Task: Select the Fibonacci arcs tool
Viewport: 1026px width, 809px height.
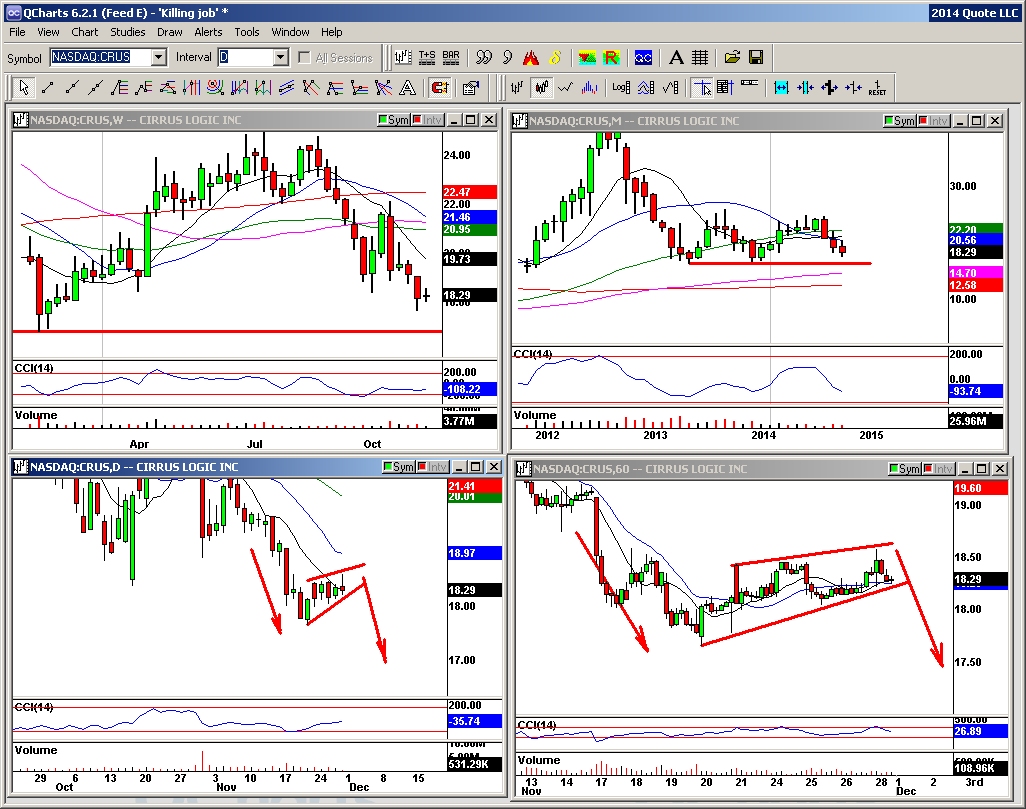Action: point(215,87)
